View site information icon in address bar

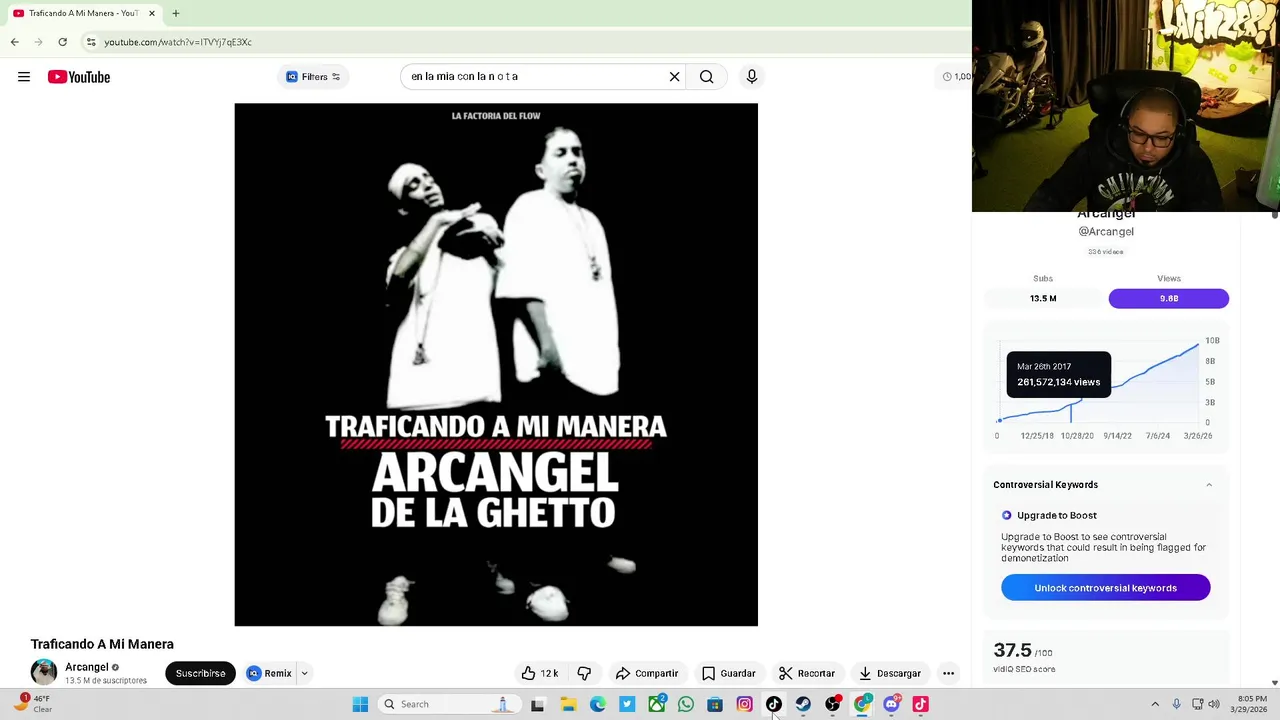click(x=91, y=42)
